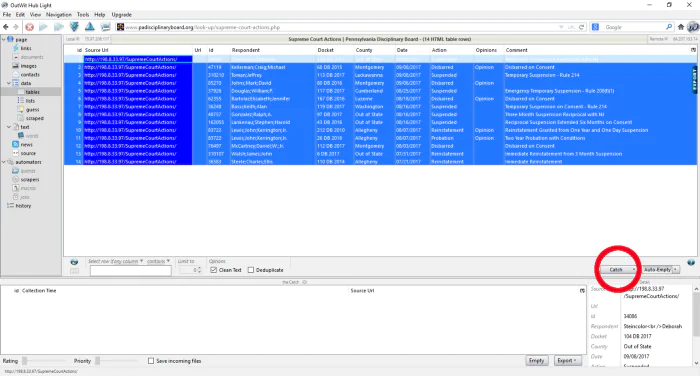Click the Auto-Empty button
This screenshot has width=700, height=376.
(658, 270)
